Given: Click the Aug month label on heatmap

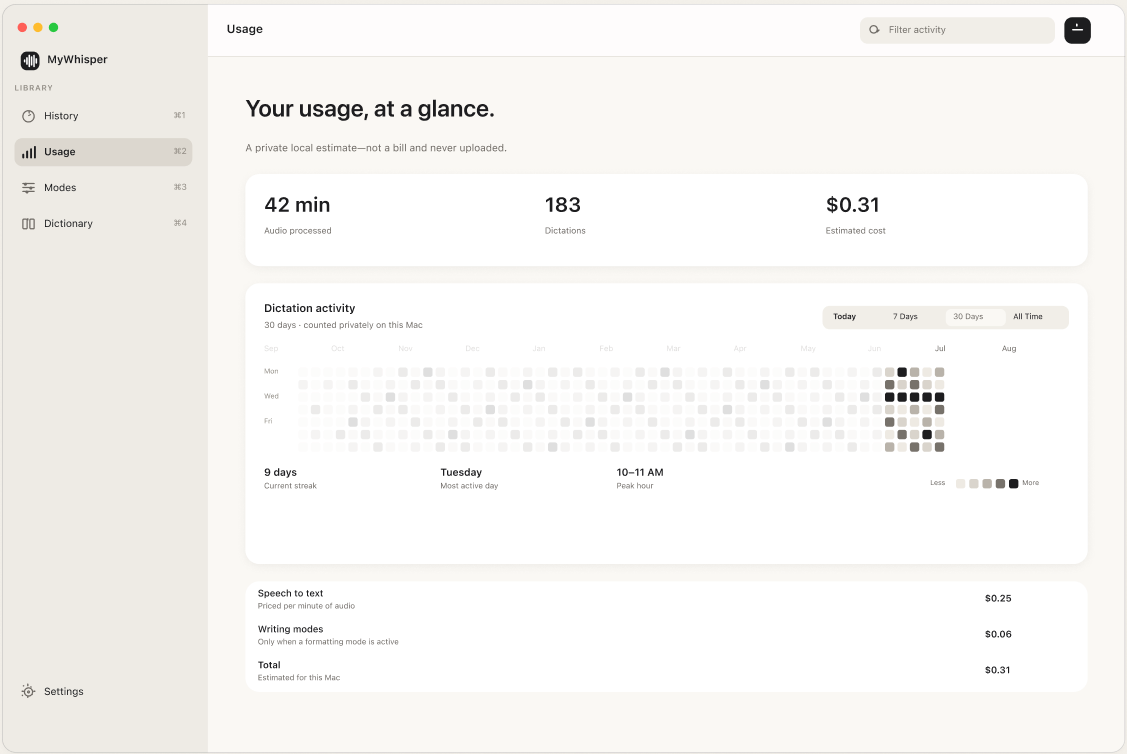Looking at the screenshot, I should click(1009, 349).
